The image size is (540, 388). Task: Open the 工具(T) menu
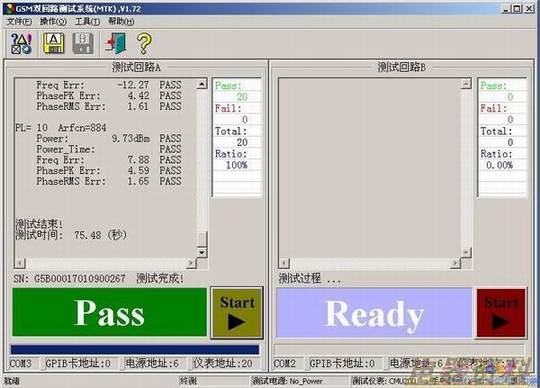tap(87, 21)
